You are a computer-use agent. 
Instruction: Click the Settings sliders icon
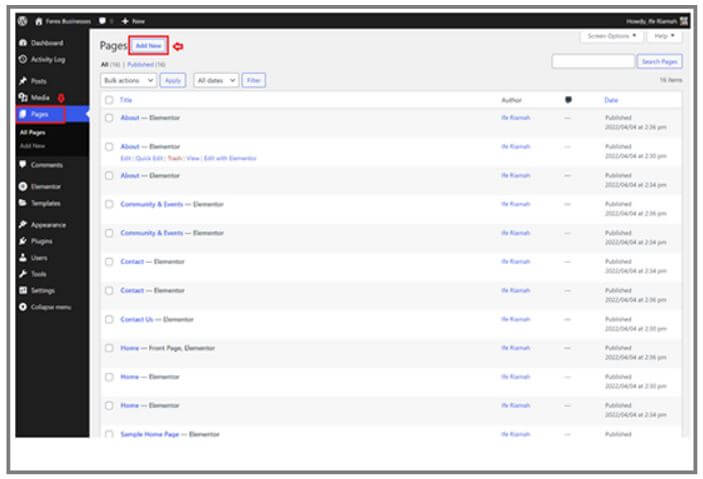pos(23,290)
